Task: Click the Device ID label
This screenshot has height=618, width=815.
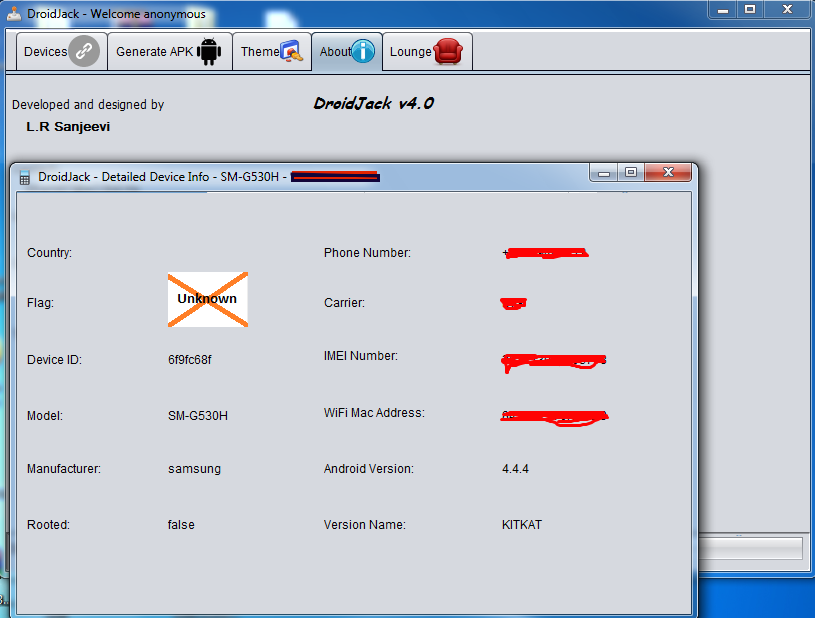Action: [54, 360]
